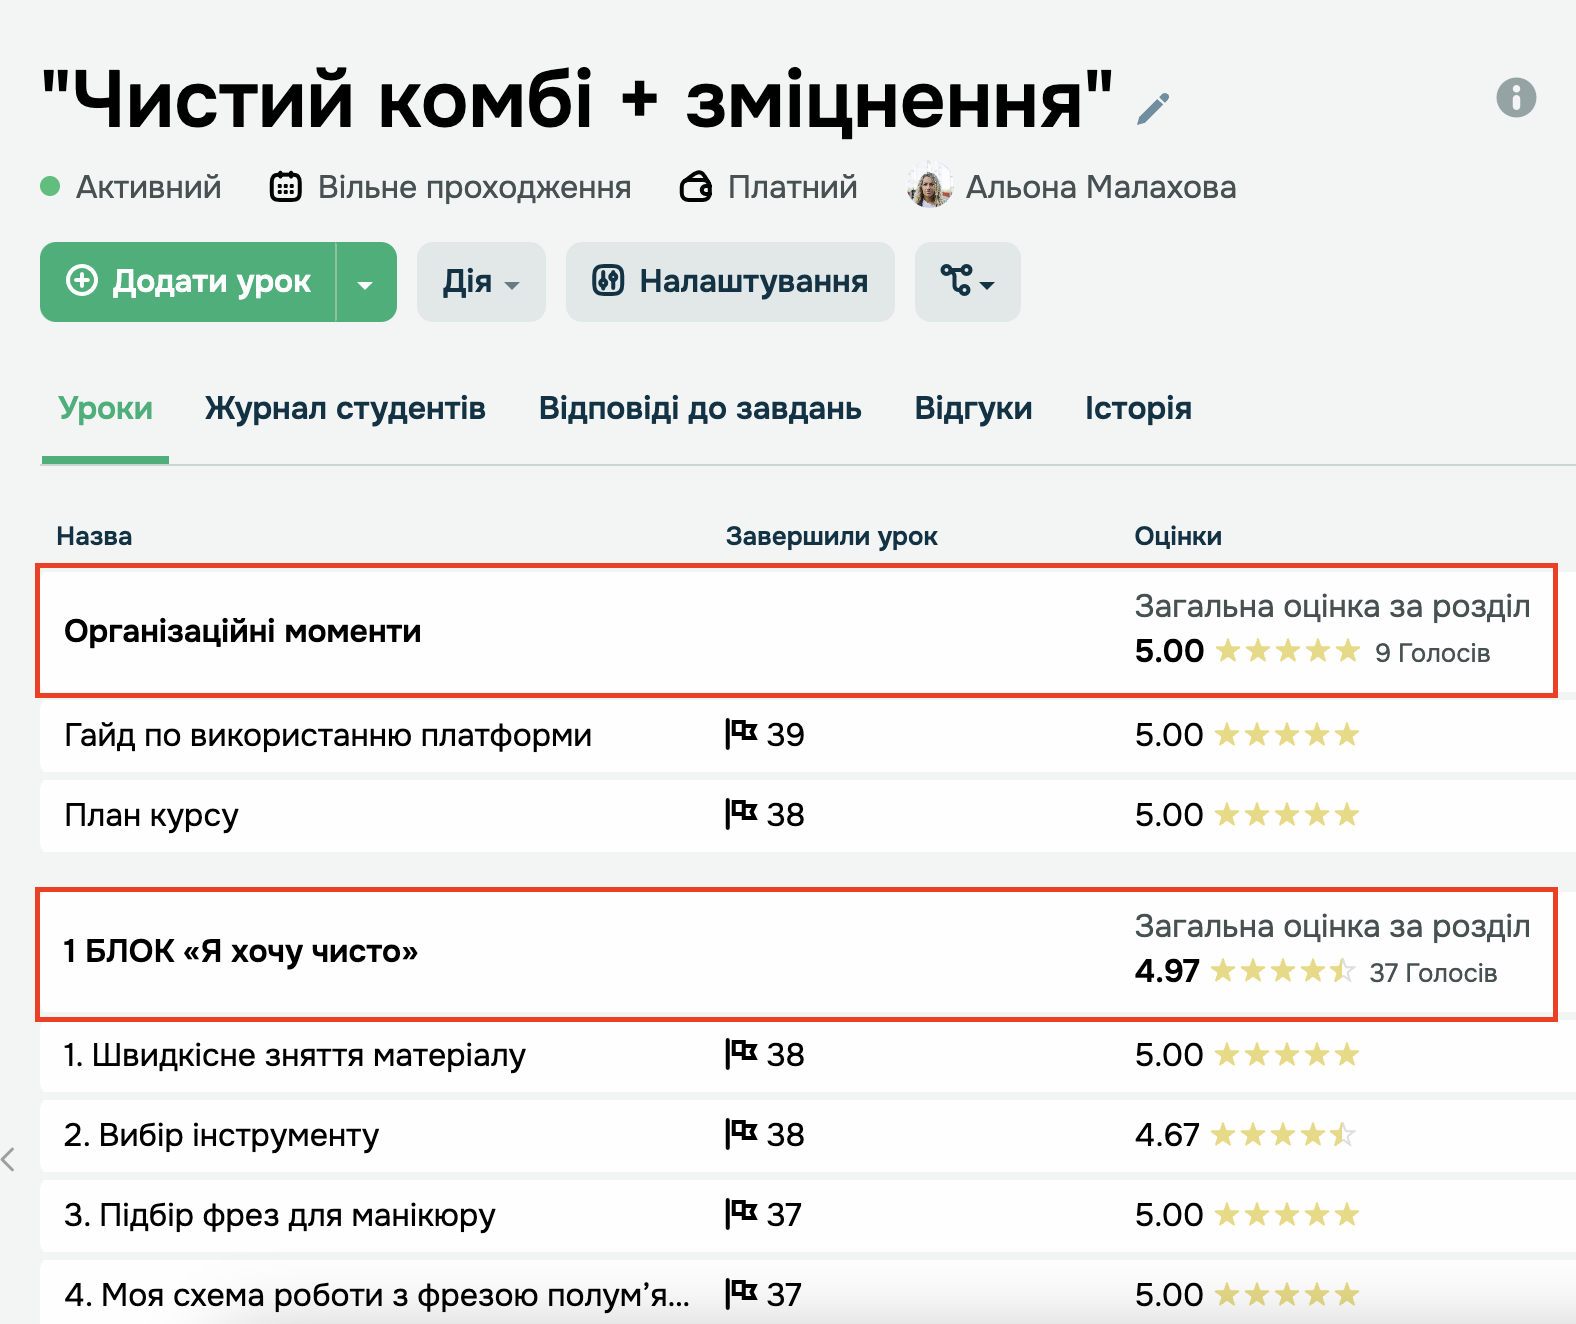The image size is (1576, 1324).
Task: Click the flag icon in План курсу row
Action: (x=741, y=814)
